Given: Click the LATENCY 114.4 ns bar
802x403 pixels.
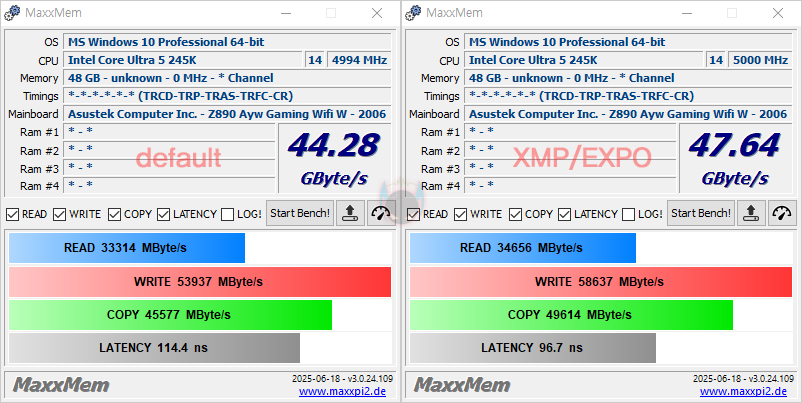Looking at the screenshot, I should click(154, 348).
